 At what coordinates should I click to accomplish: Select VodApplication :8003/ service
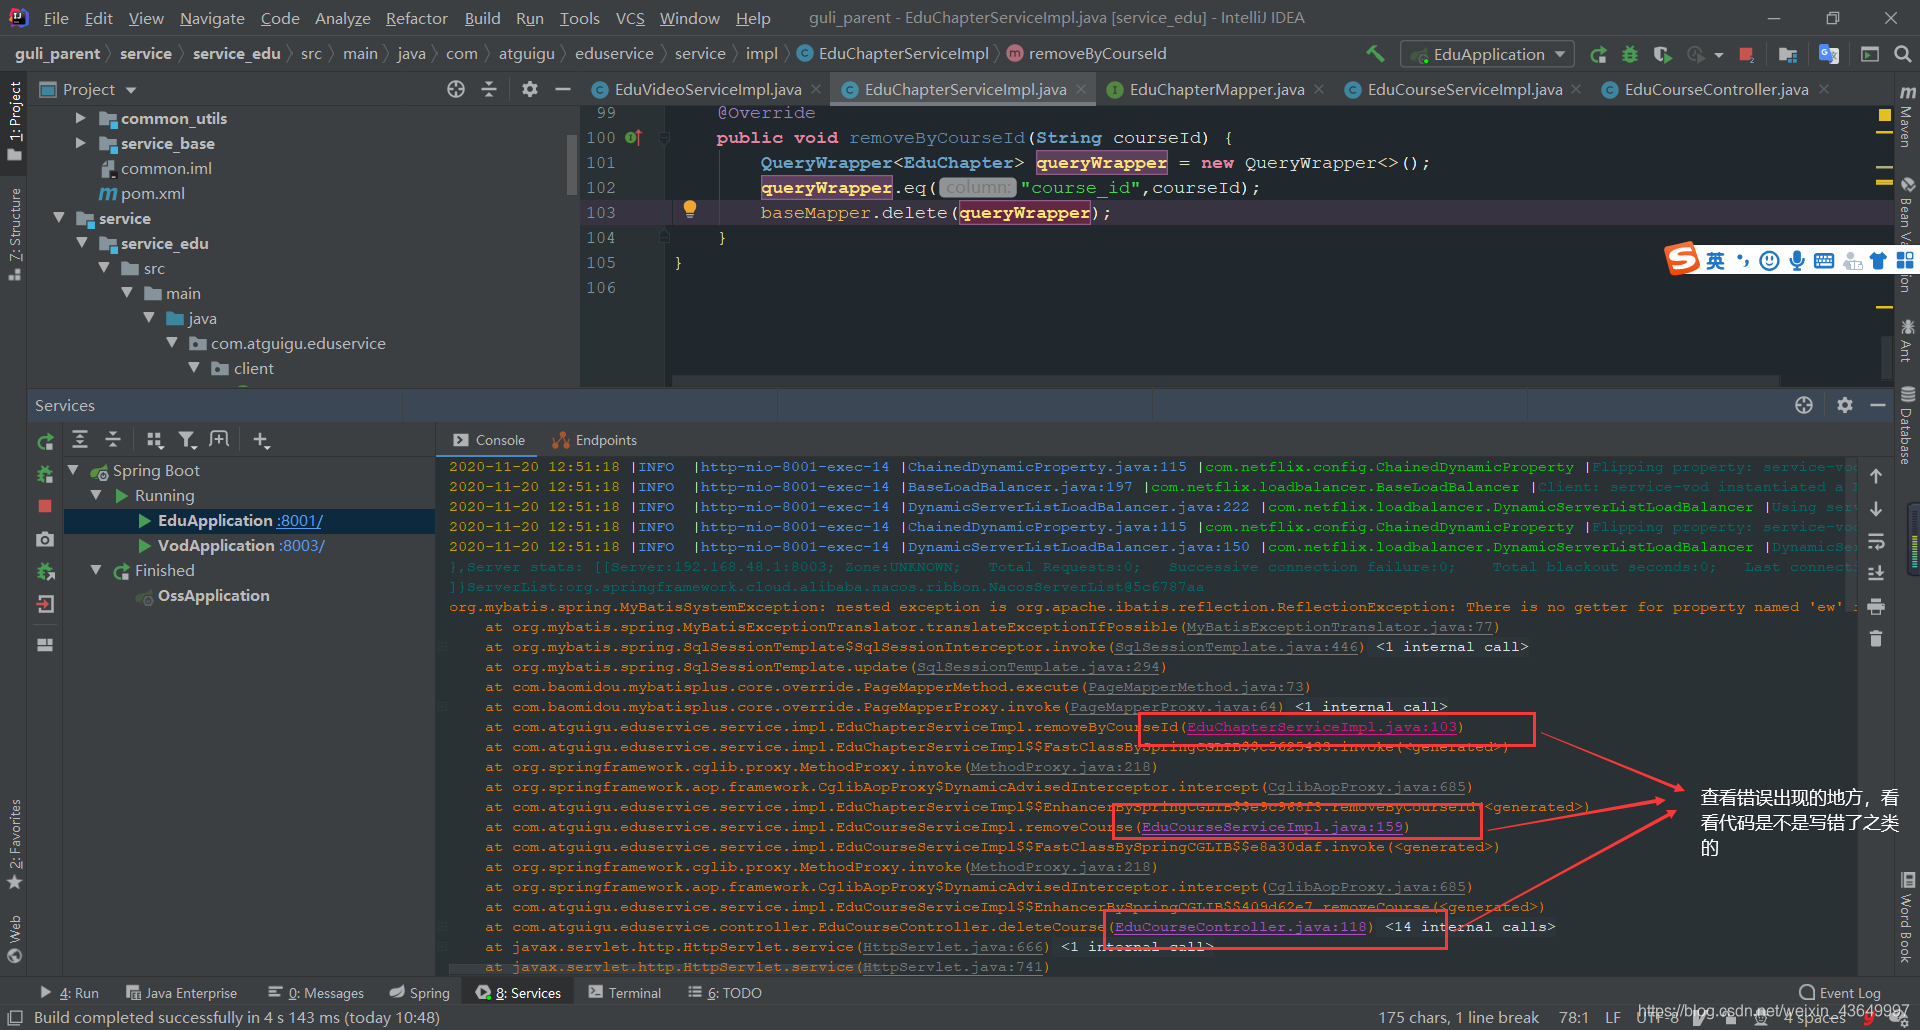[241, 545]
